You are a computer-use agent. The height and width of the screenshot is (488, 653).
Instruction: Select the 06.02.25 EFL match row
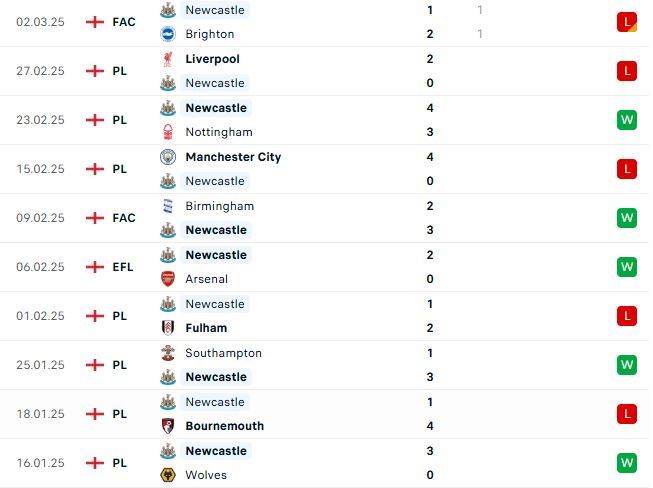(325, 267)
